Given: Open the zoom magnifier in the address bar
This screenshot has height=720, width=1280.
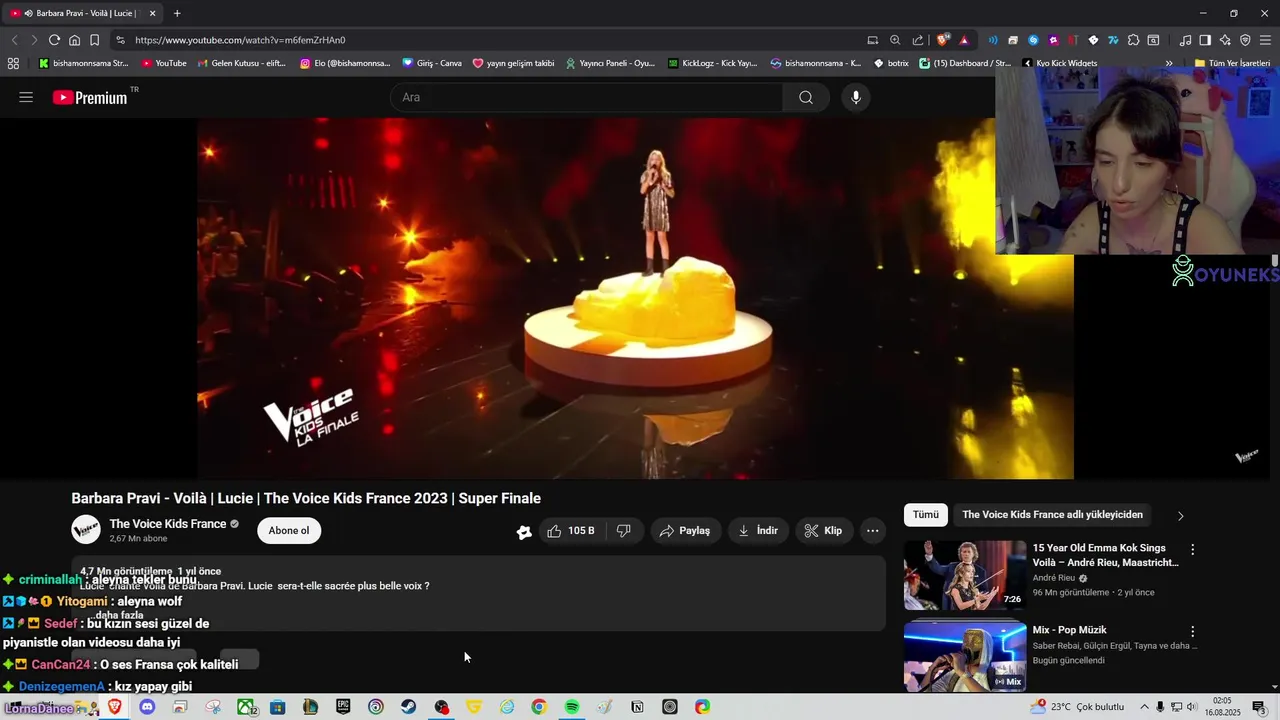Looking at the screenshot, I should [x=895, y=40].
